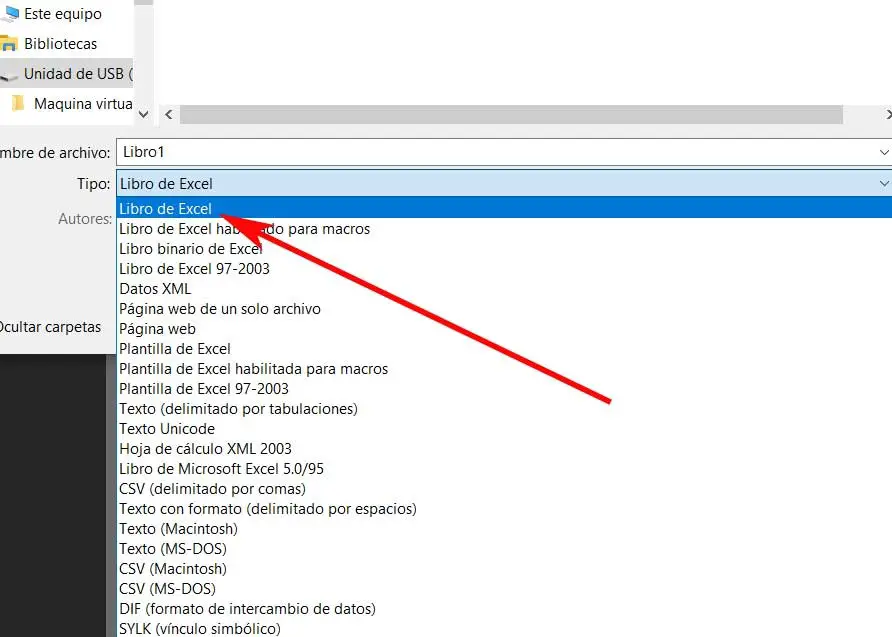Click the 'Maquina virtua' folder icon
Image resolution: width=892 pixels, height=637 pixels.
click(18, 104)
